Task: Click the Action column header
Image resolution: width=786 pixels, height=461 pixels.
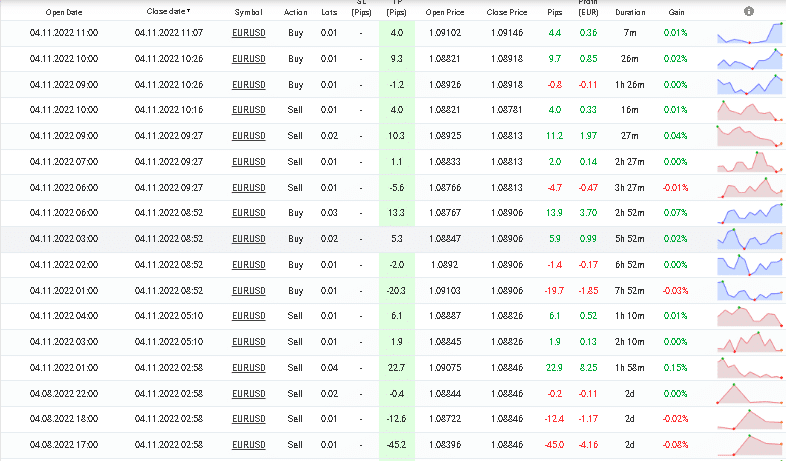Action: pyautogui.click(x=295, y=12)
